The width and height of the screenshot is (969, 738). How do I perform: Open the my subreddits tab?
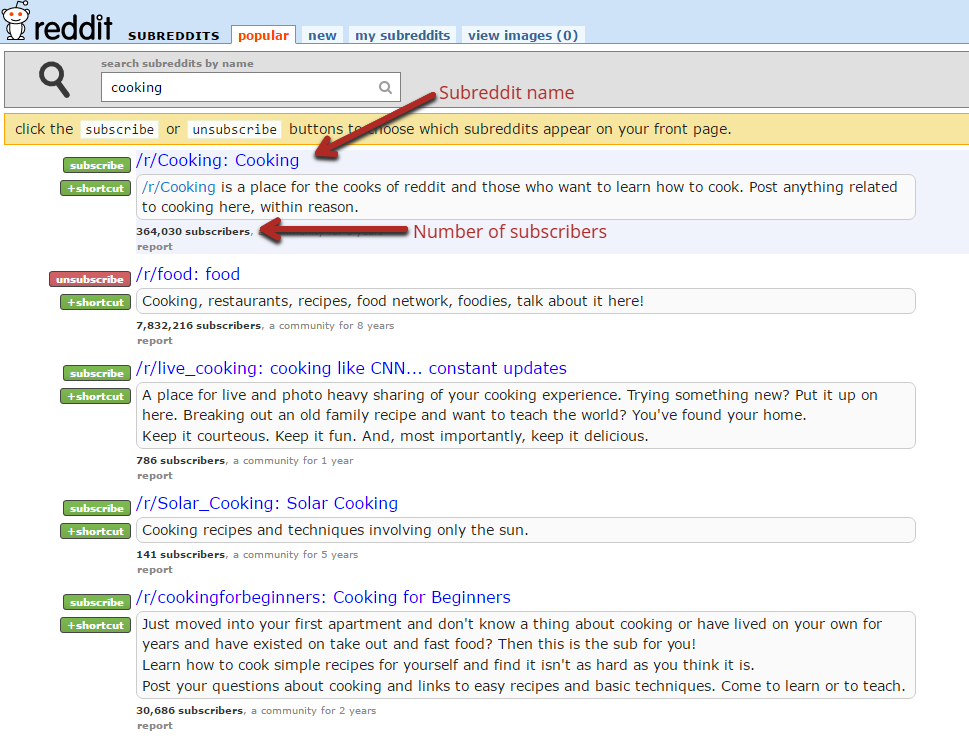click(402, 35)
